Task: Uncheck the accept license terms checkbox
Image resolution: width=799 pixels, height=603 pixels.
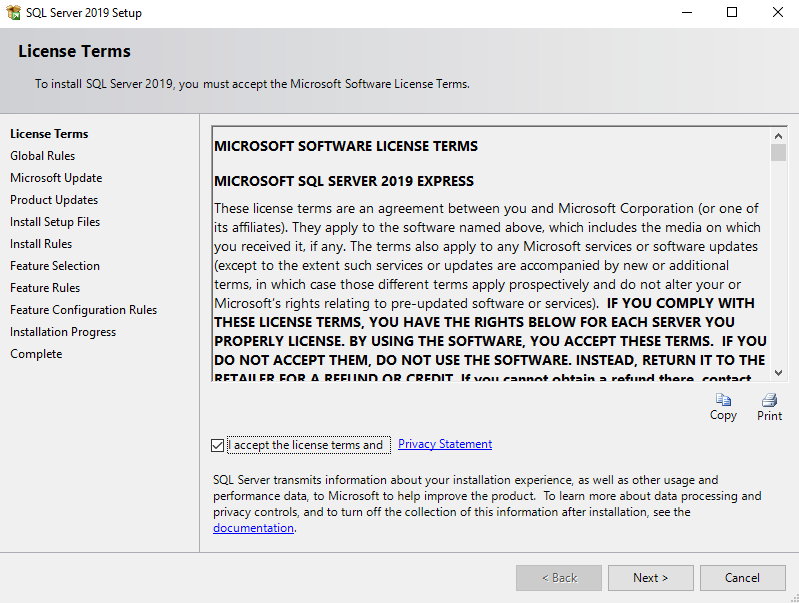Action: click(218, 445)
